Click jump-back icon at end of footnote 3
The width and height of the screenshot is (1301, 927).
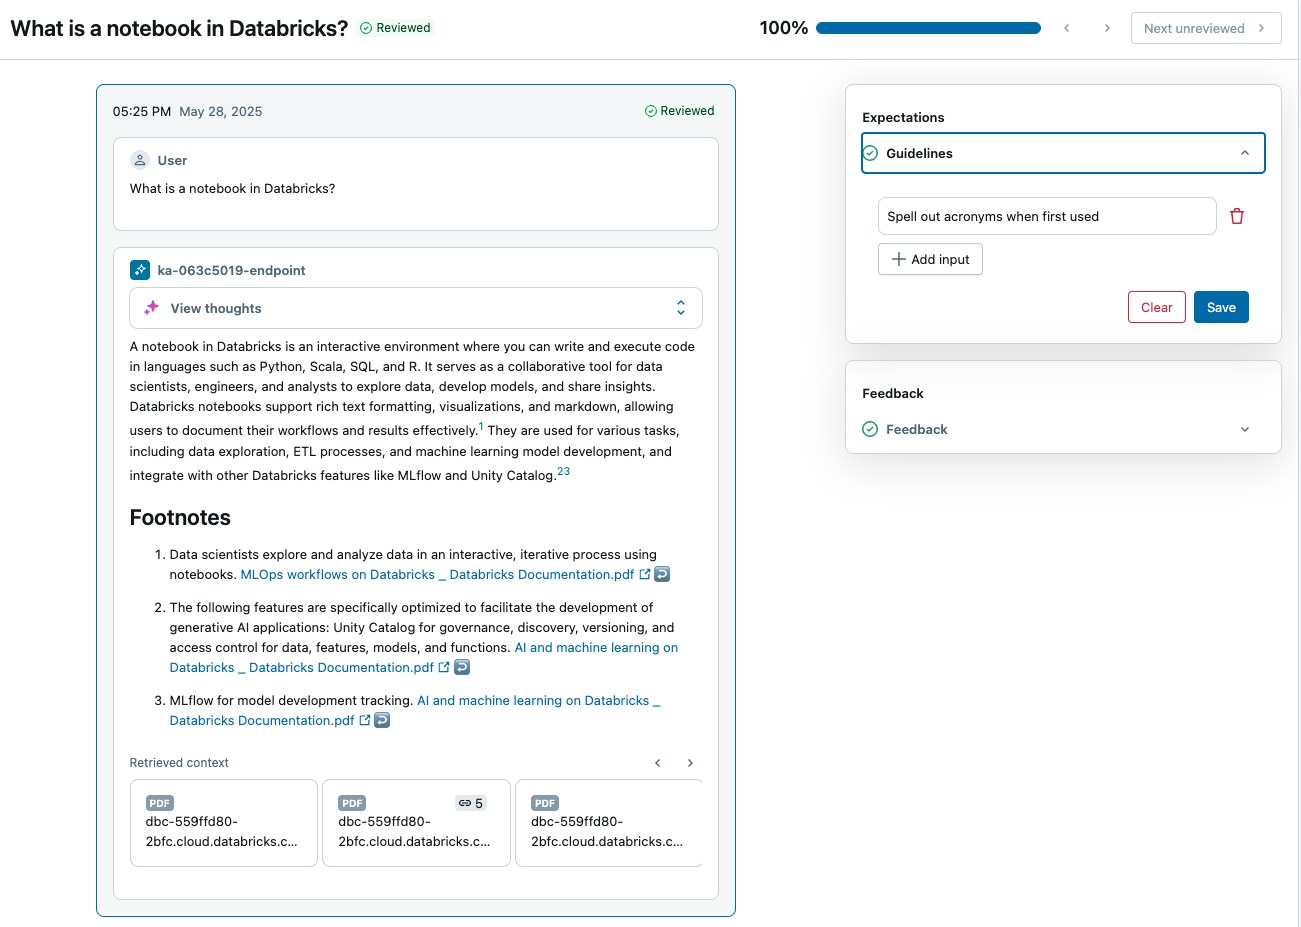[382, 721]
